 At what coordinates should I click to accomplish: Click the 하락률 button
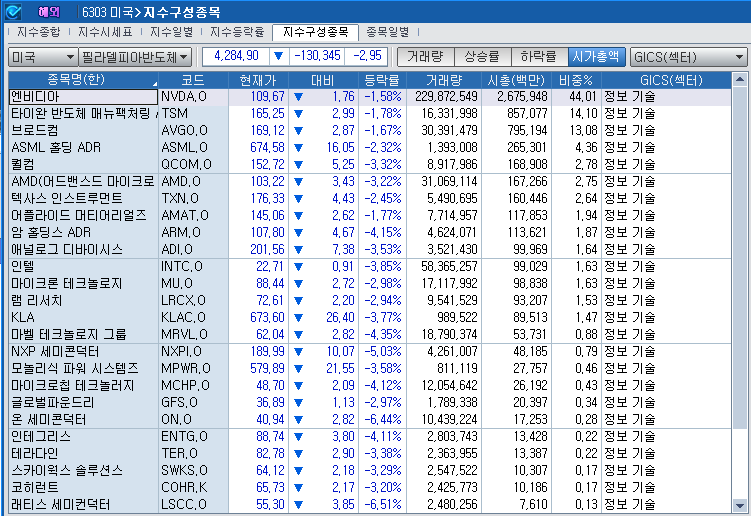[x=539, y=57]
